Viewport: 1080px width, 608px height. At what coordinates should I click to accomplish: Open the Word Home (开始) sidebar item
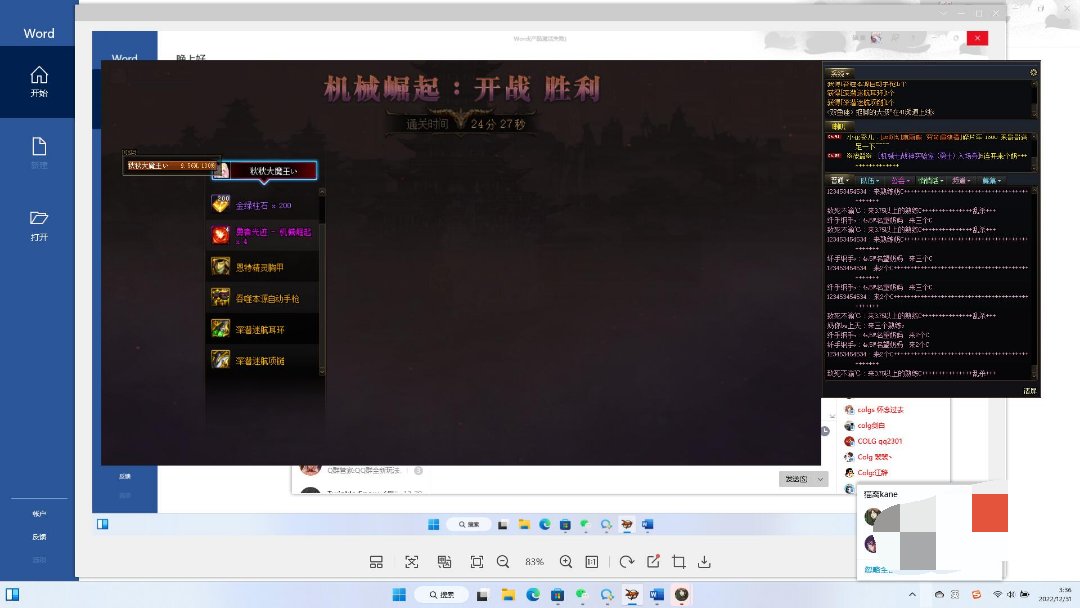click(39, 81)
